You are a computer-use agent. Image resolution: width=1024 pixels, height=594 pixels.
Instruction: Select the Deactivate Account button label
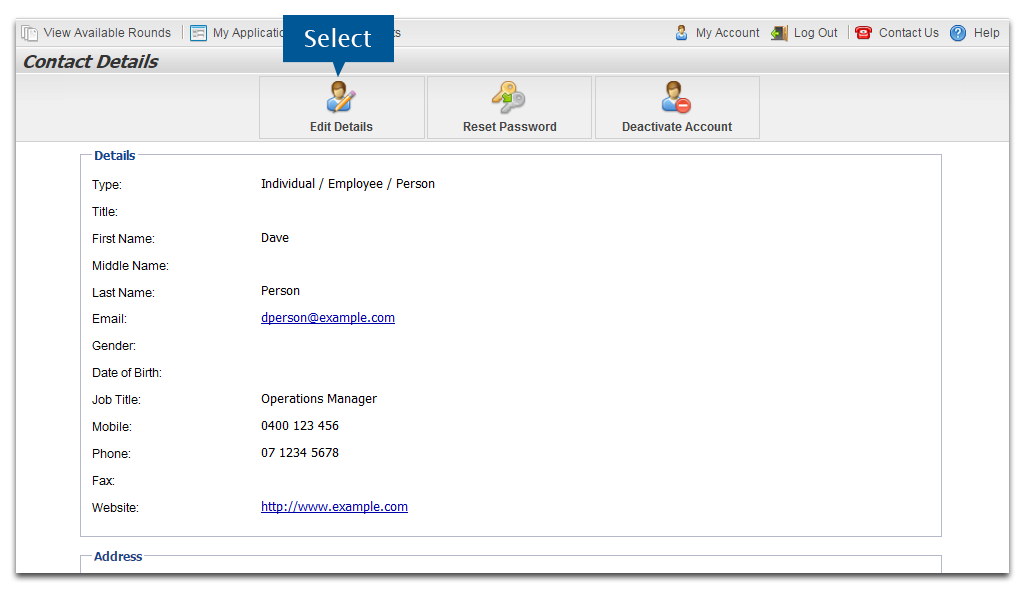(677, 127)
